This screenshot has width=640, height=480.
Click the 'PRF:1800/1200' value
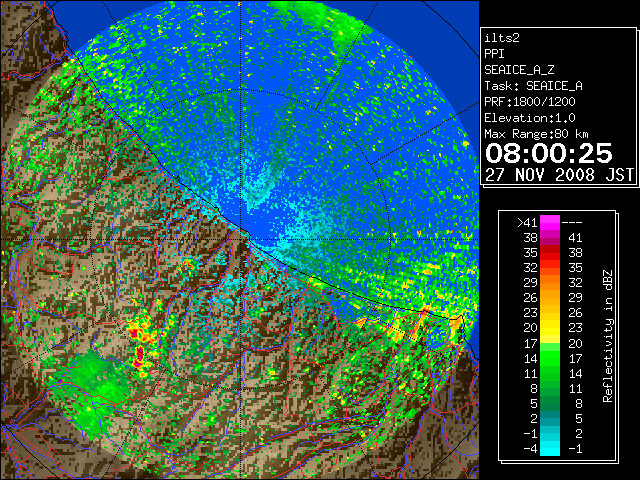click(x=530, y=102)
